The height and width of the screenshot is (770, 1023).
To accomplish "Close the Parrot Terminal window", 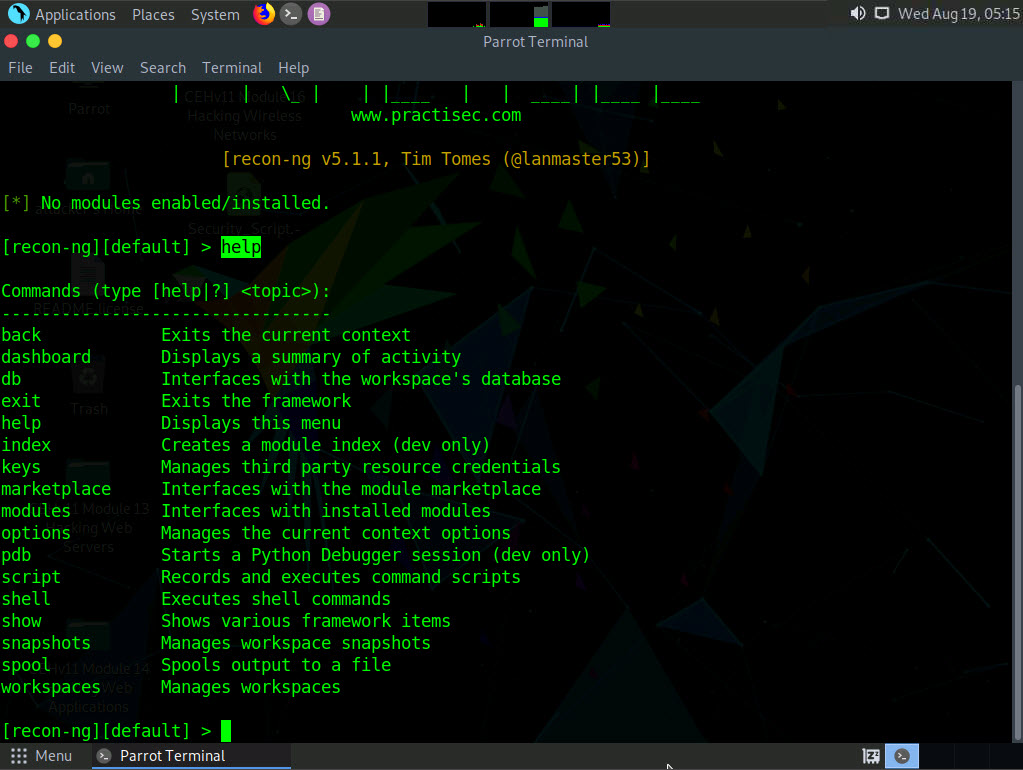I will point(11,41).
